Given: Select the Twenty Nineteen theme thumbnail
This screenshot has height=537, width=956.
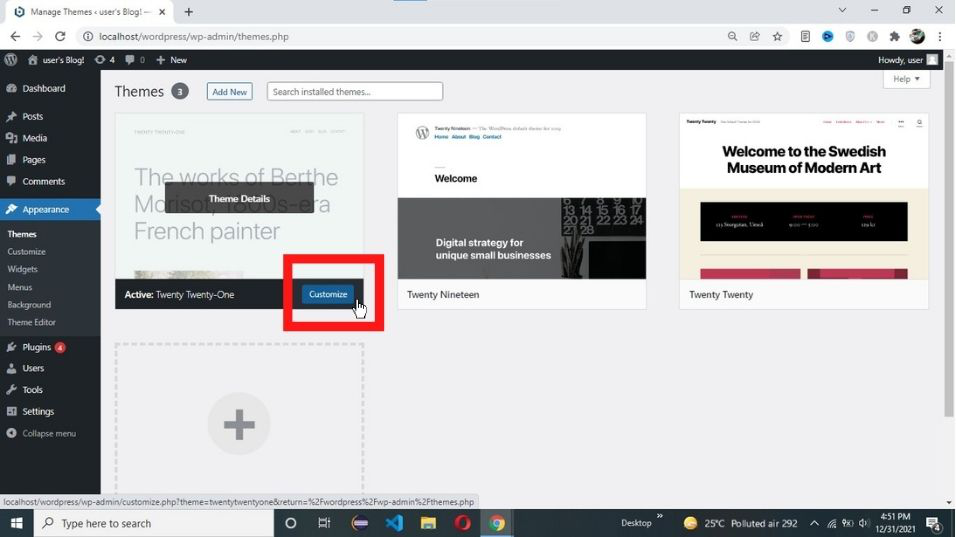Looking at the screenshot, I should click(522, 196).
